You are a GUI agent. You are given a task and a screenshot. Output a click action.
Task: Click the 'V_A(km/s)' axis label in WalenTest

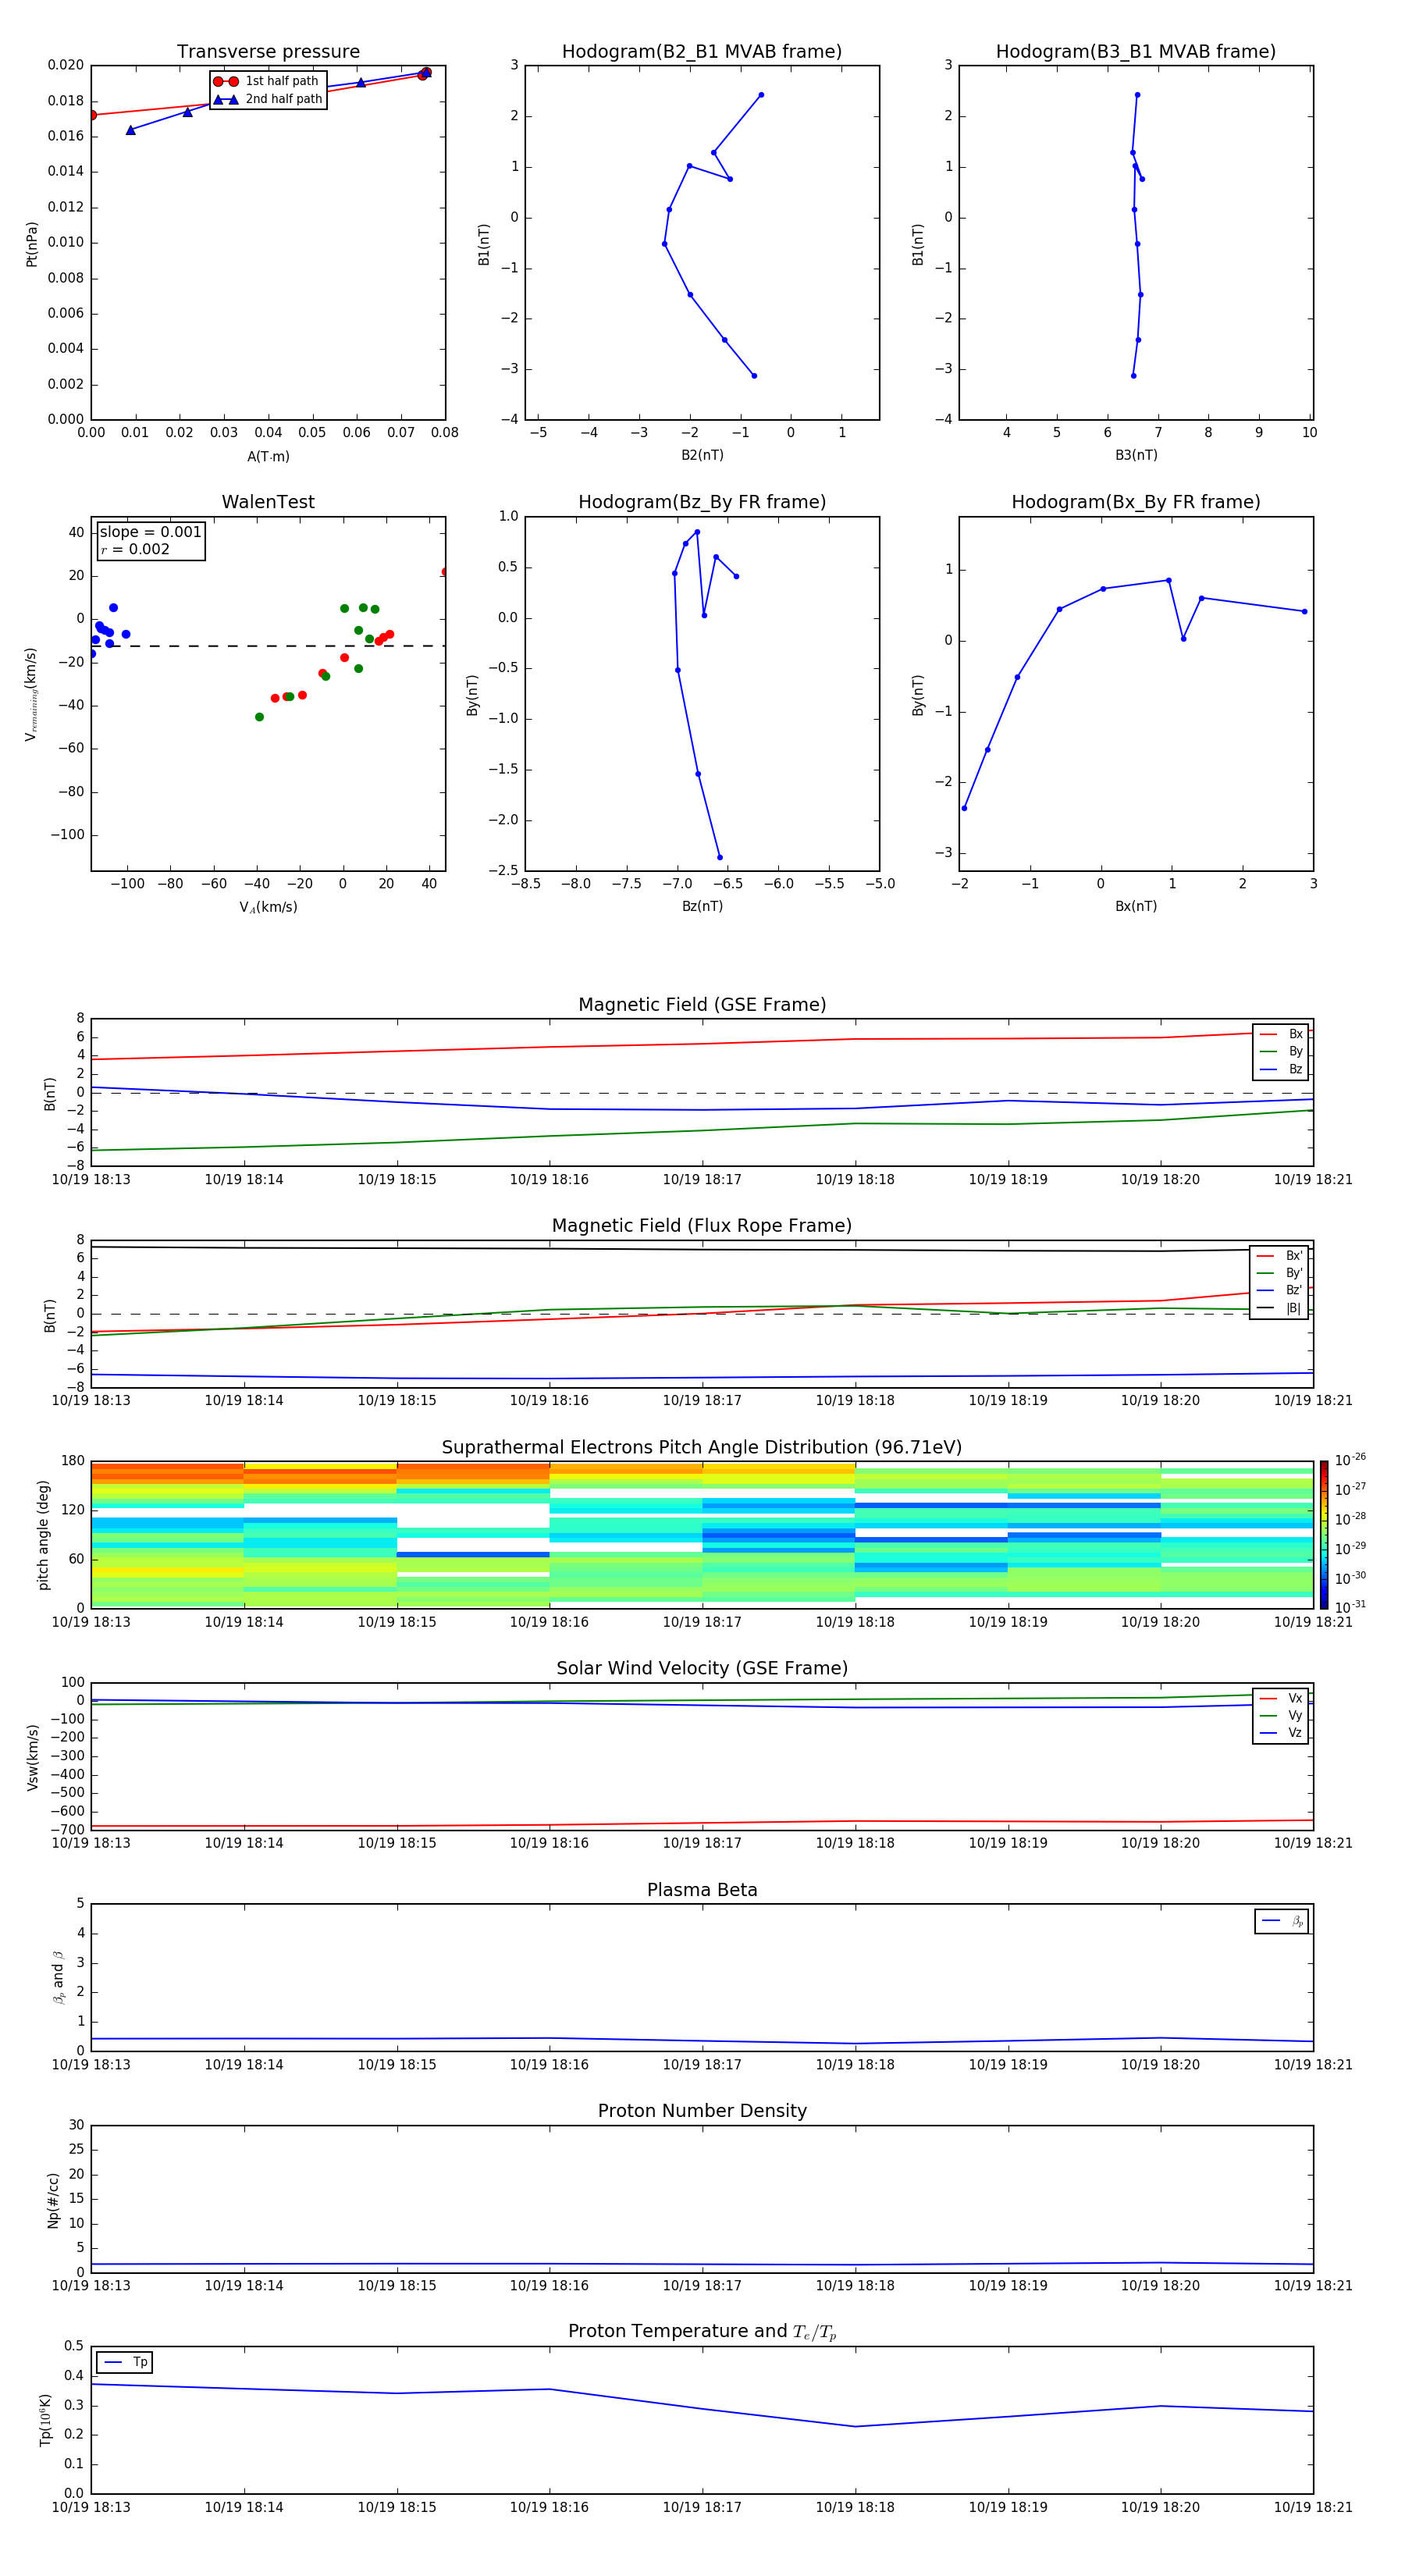[x=268, y=907]
